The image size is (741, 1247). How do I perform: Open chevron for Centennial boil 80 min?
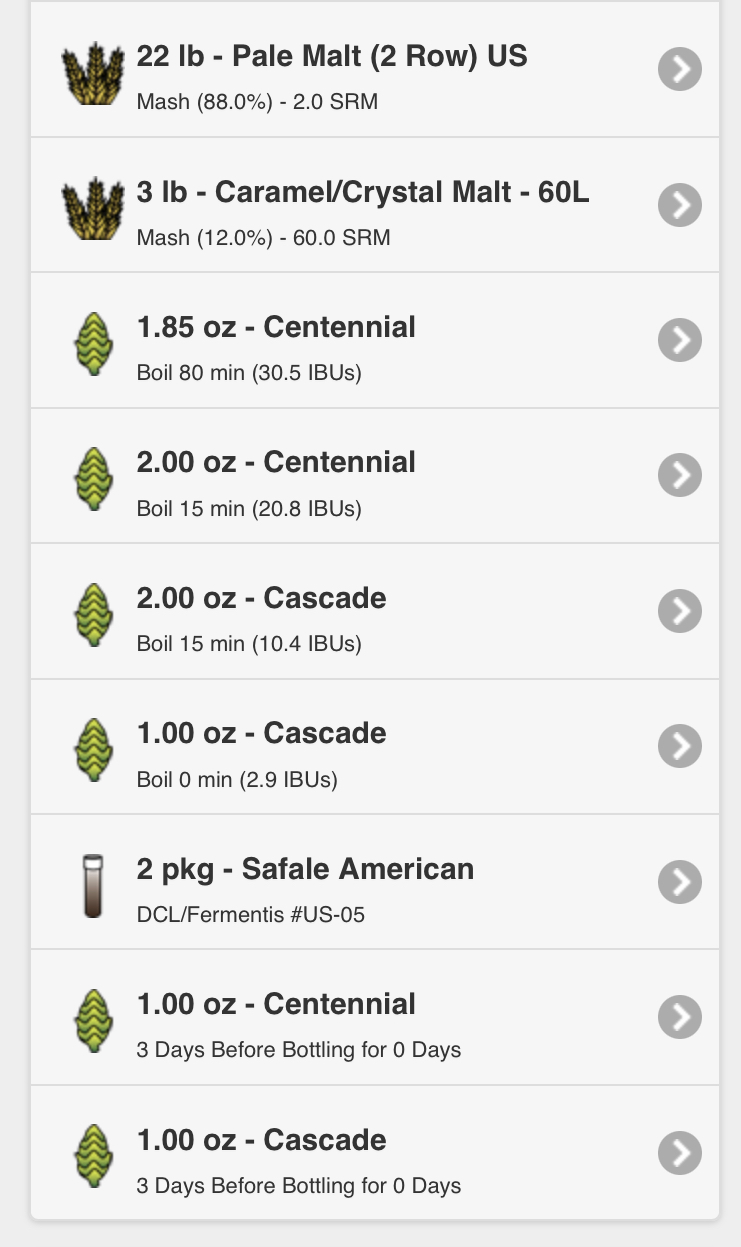click(680, 341)
